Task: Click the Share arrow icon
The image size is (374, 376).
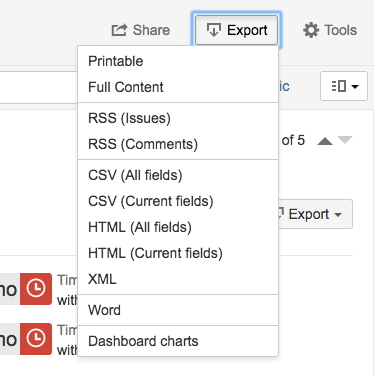Action: click(x=119, y=30)
